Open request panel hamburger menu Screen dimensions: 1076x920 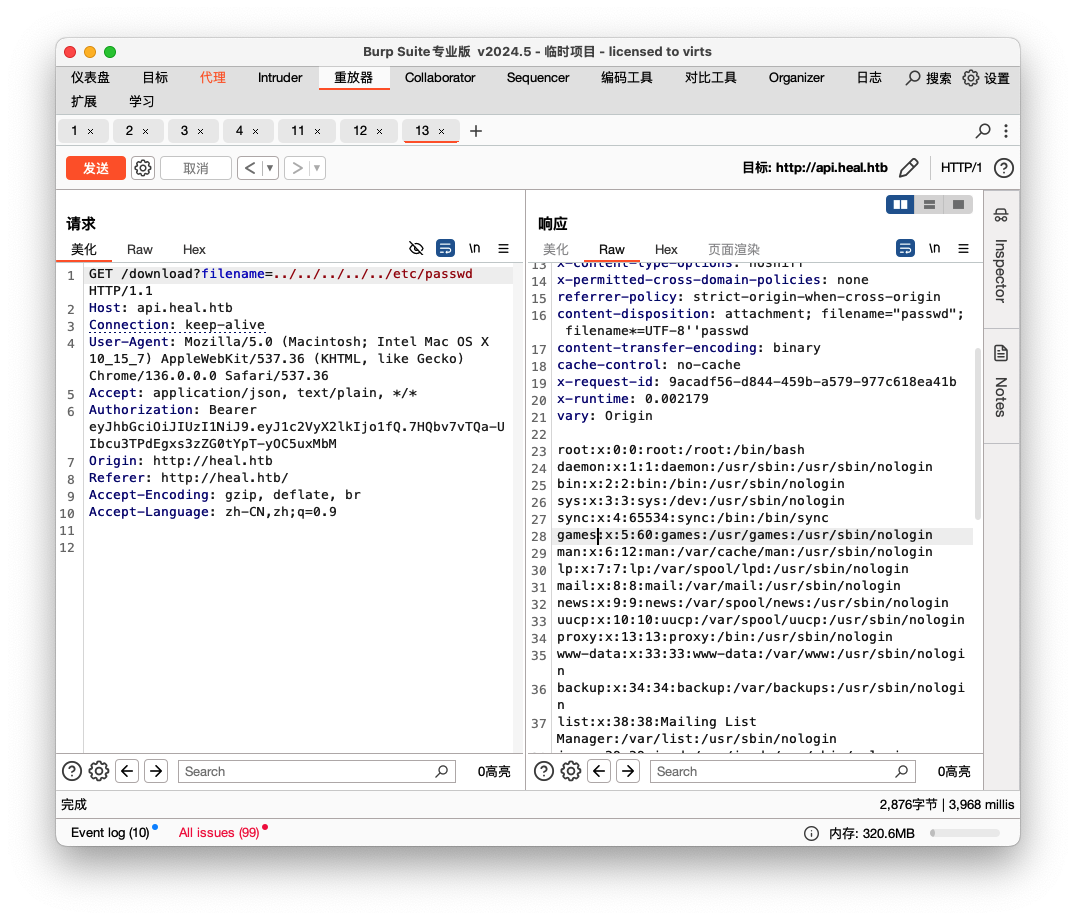click(x=504, y=248)
